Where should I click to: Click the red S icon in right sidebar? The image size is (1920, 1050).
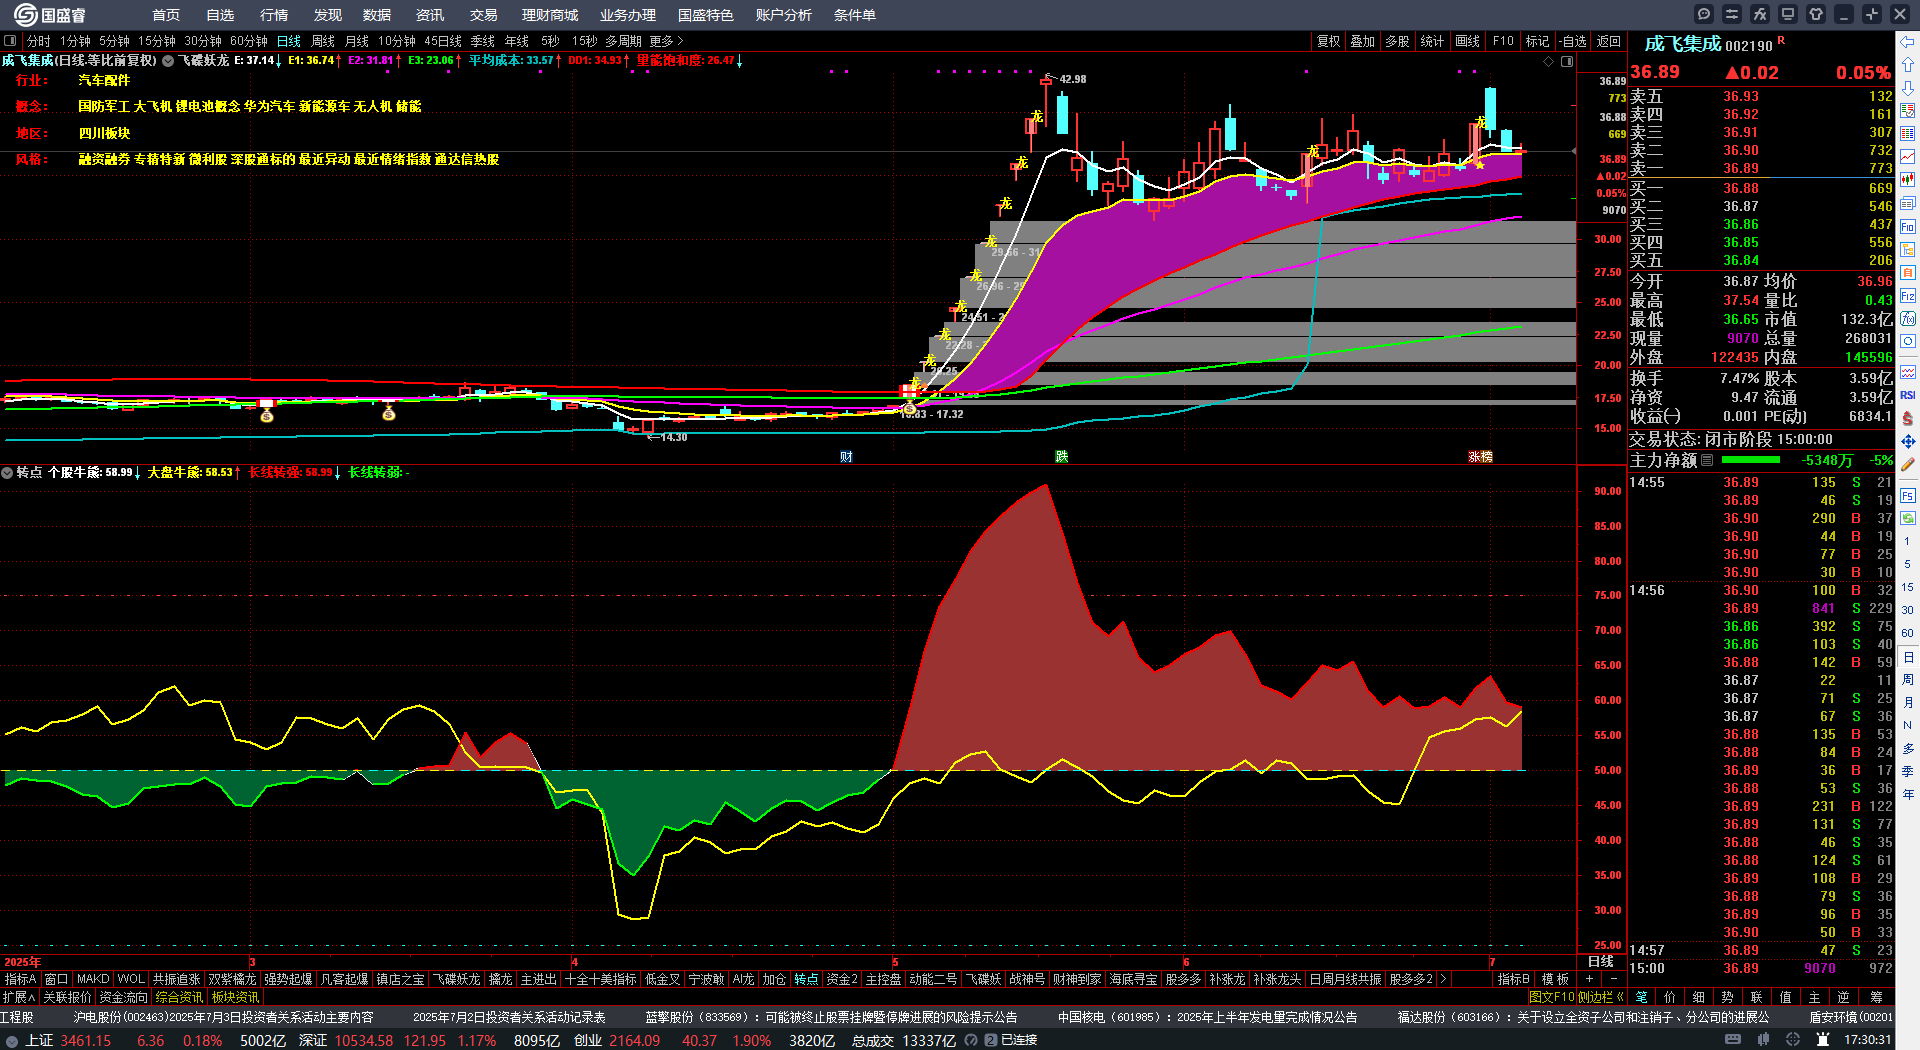[1908, 418]
